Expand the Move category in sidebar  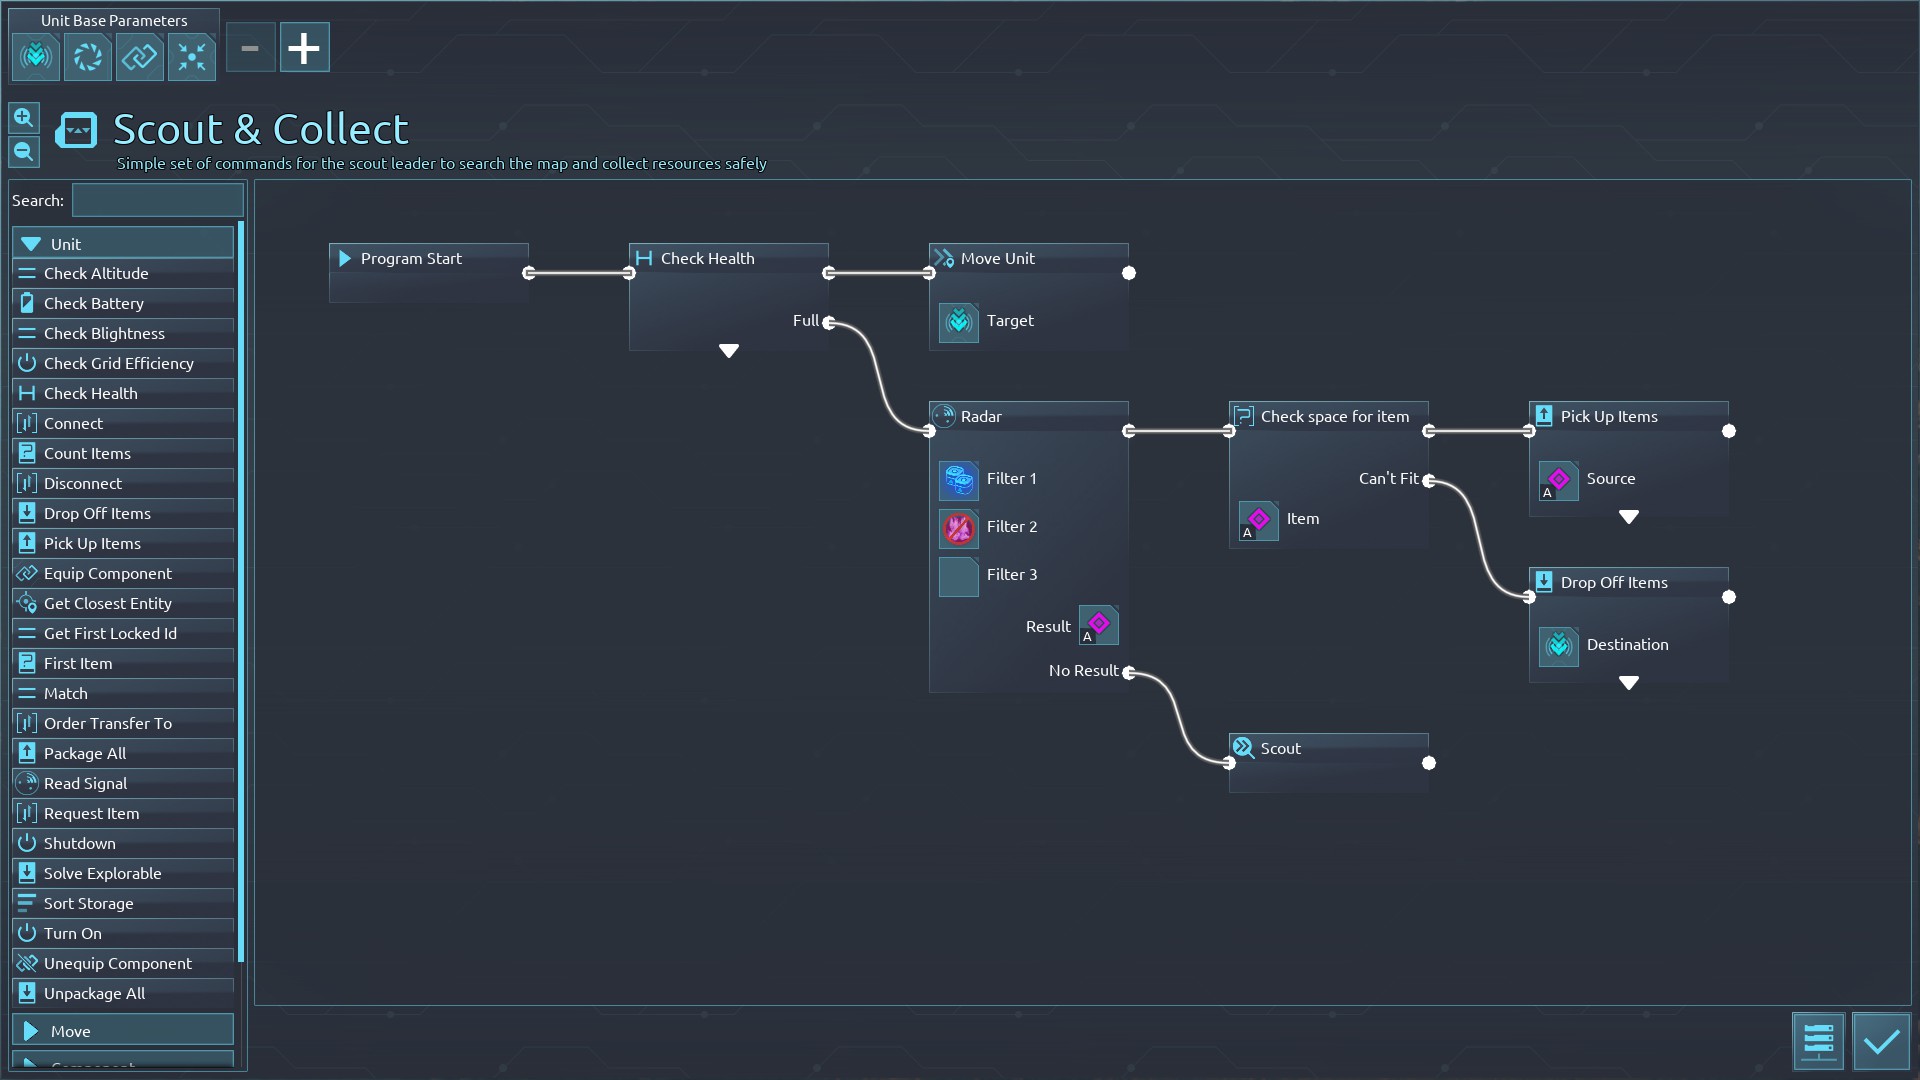122,1031
